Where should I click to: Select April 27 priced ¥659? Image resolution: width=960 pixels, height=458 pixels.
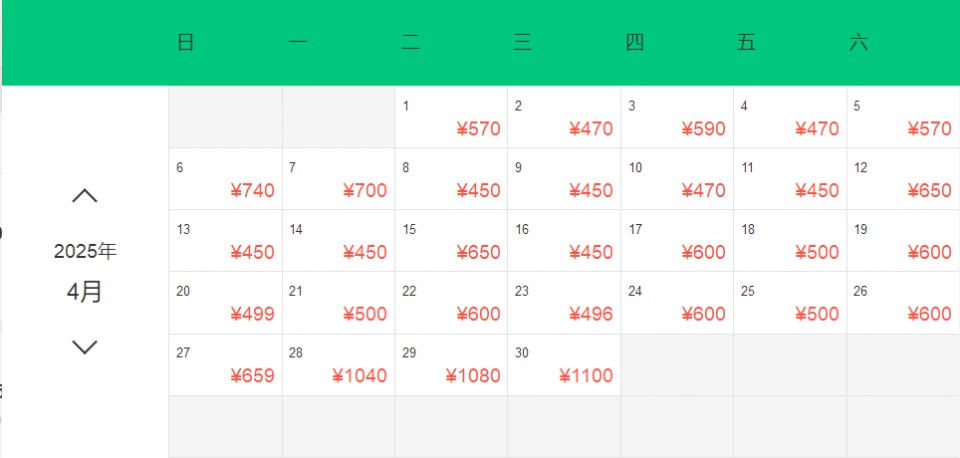point(225,365)
